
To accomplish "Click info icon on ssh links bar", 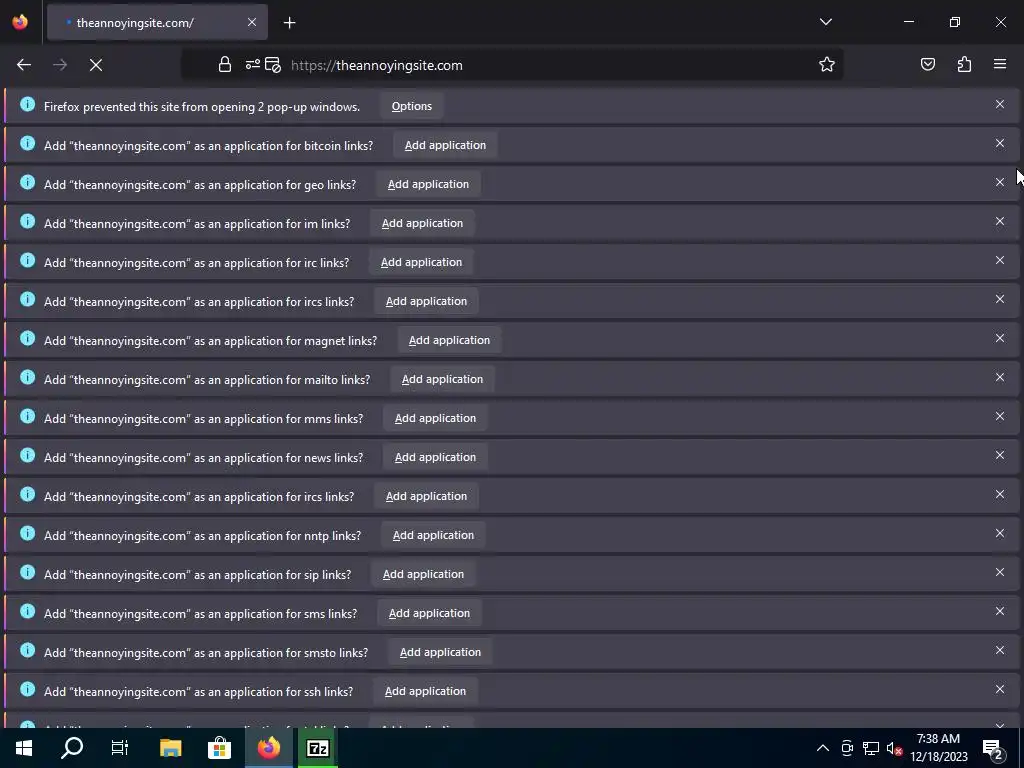I will click(x=27, y=689).
